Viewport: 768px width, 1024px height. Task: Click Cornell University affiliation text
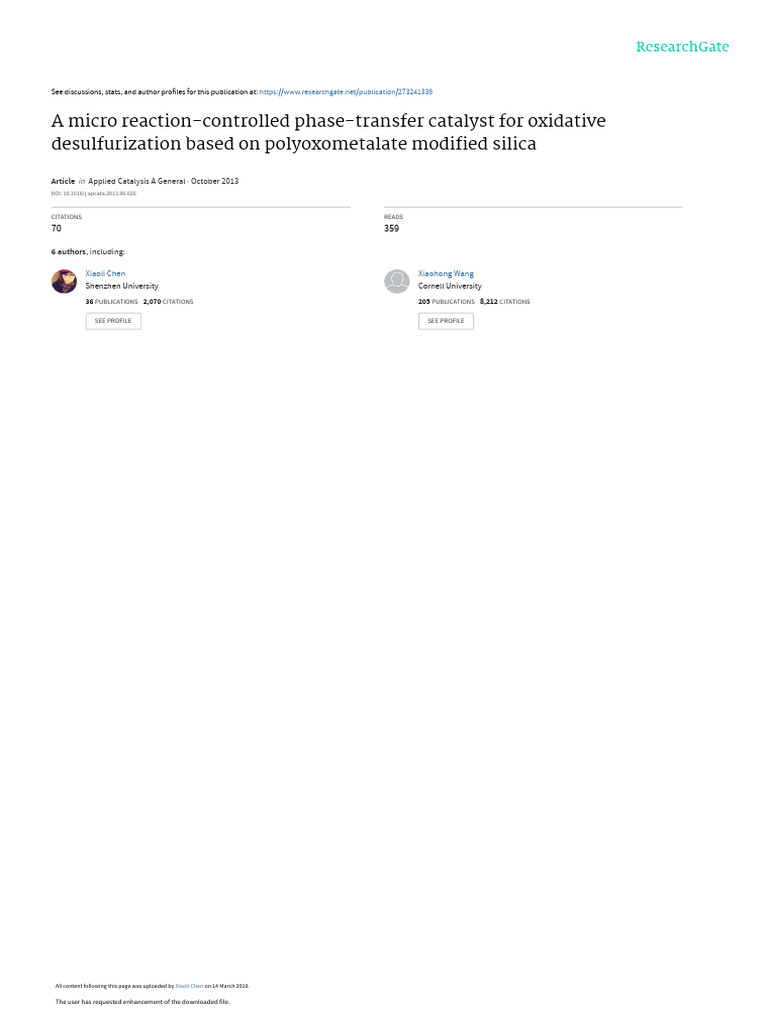[x=449, y=286]
